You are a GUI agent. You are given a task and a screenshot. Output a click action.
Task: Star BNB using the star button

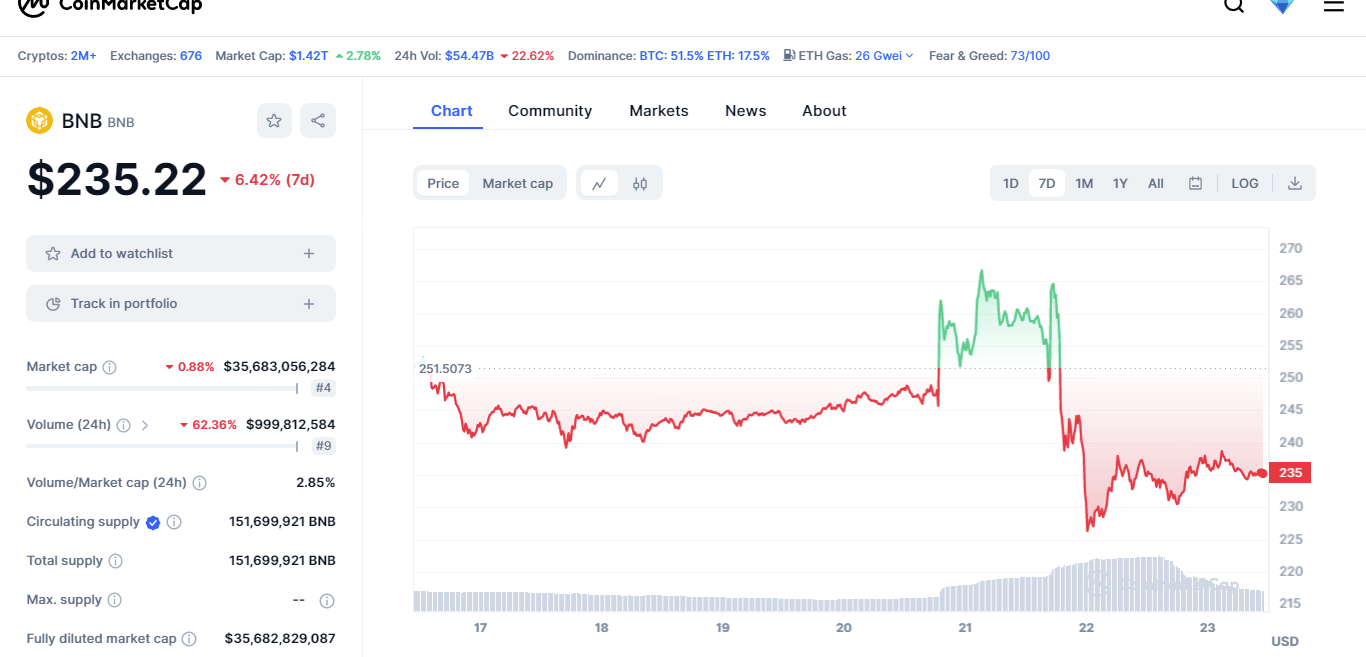274,121
